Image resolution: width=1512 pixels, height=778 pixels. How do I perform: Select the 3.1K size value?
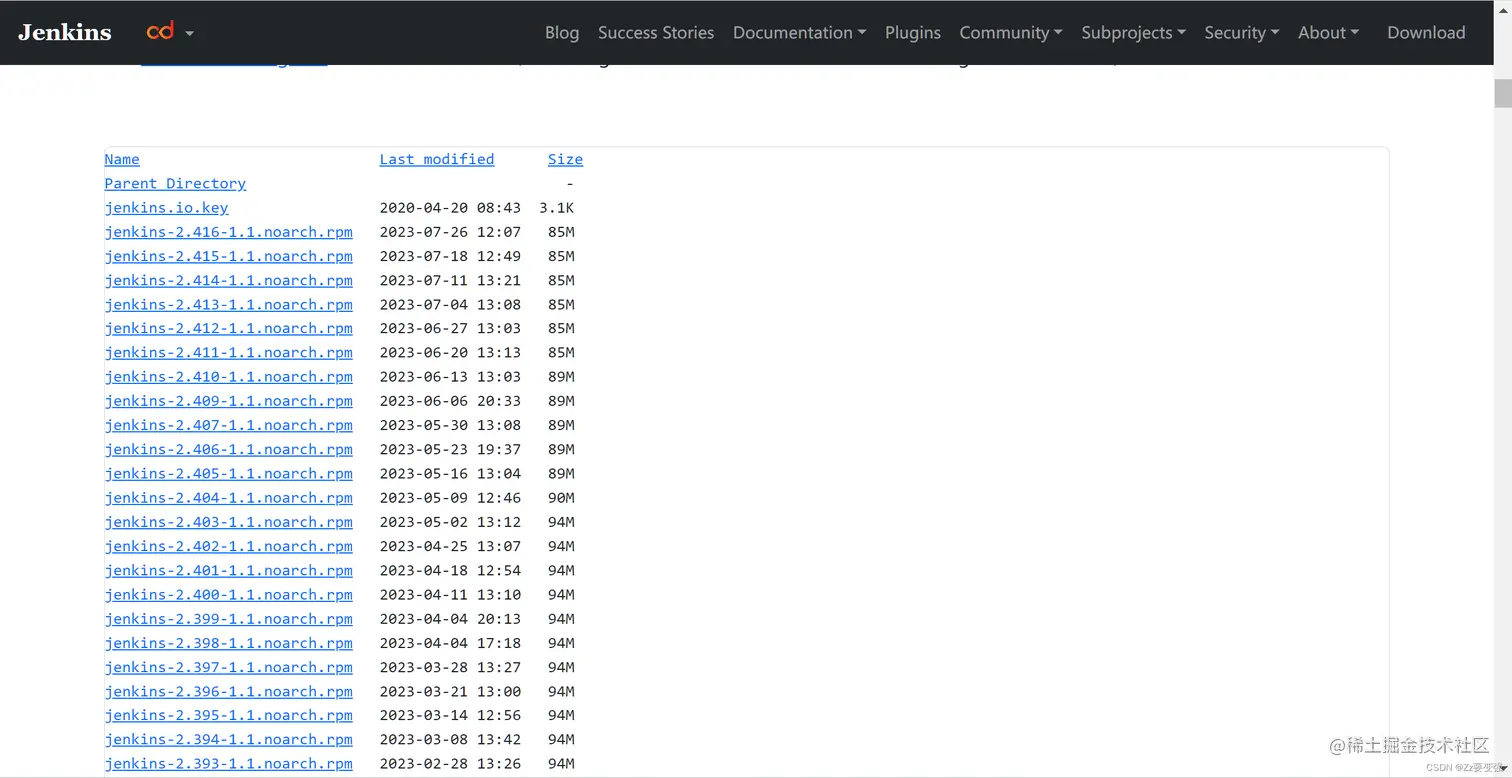(556, 208)
